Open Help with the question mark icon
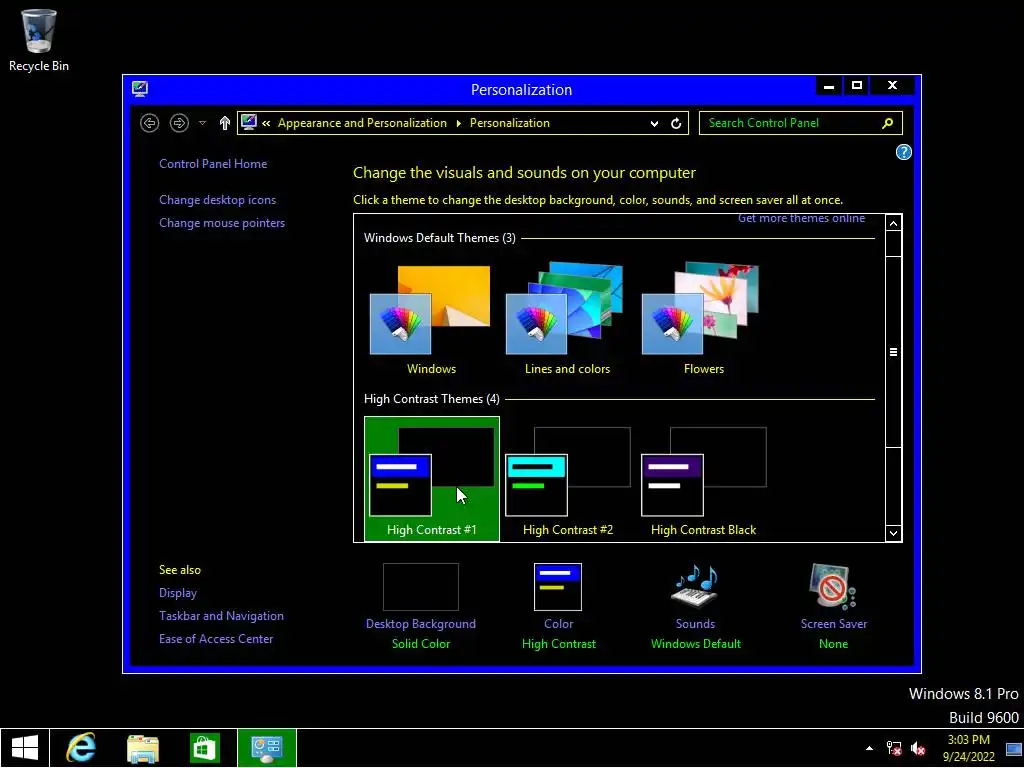Screen dimensions: 1024x768 pyautogui.click(x=903, y=152)
